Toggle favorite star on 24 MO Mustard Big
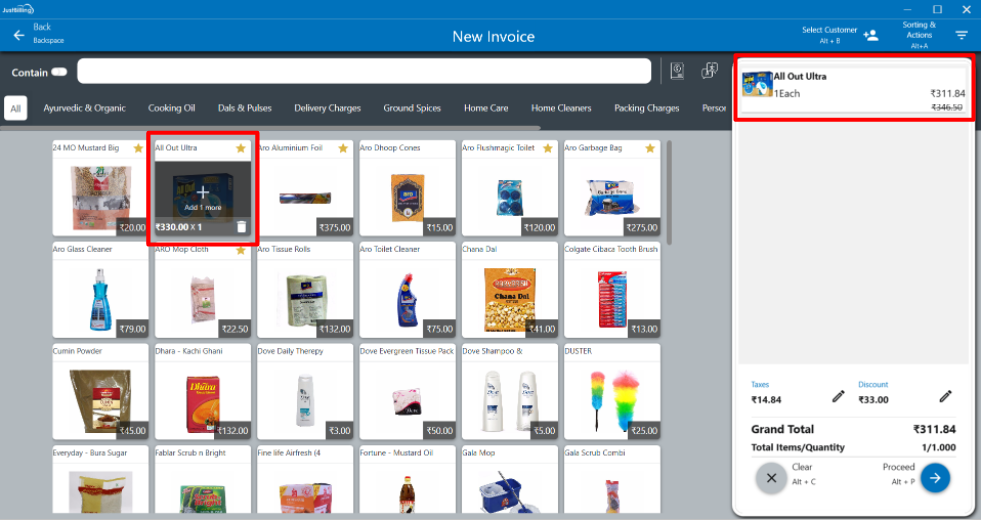Viewport: 982px width, 521px height. (138, 148)
